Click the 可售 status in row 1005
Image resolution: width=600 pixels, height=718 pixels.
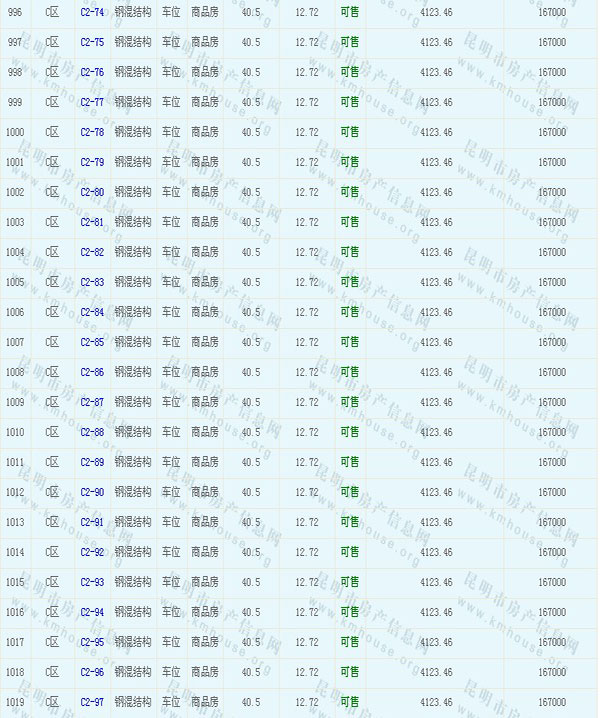point(349,283)
